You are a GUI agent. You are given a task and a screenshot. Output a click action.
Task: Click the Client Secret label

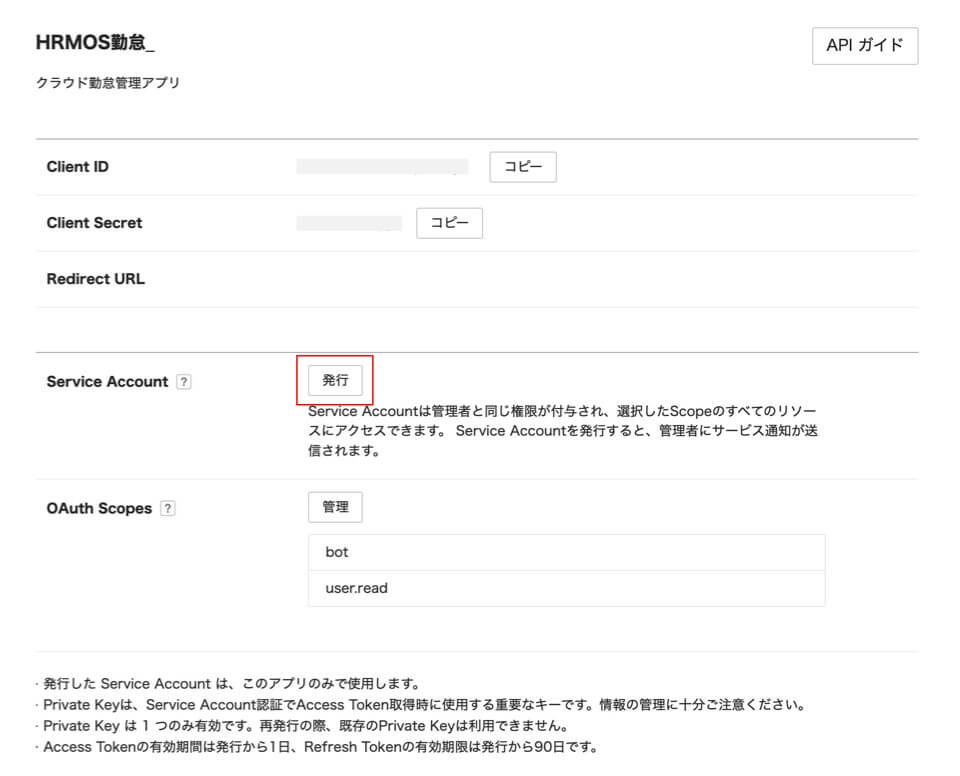tap(94, 223)
